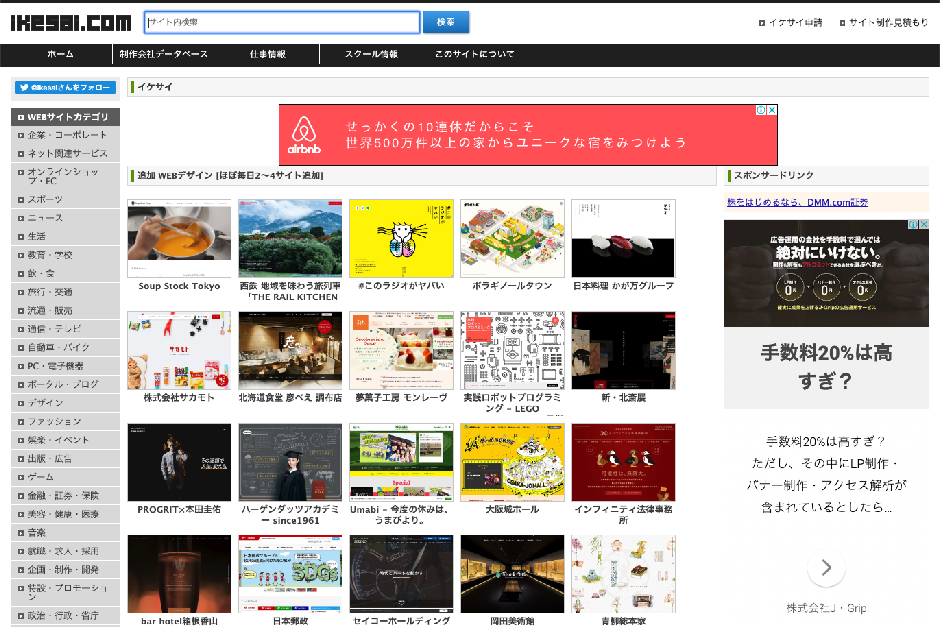Close the Airbnb banner ad
Screen dimensions: 940x627
point(772,110)
